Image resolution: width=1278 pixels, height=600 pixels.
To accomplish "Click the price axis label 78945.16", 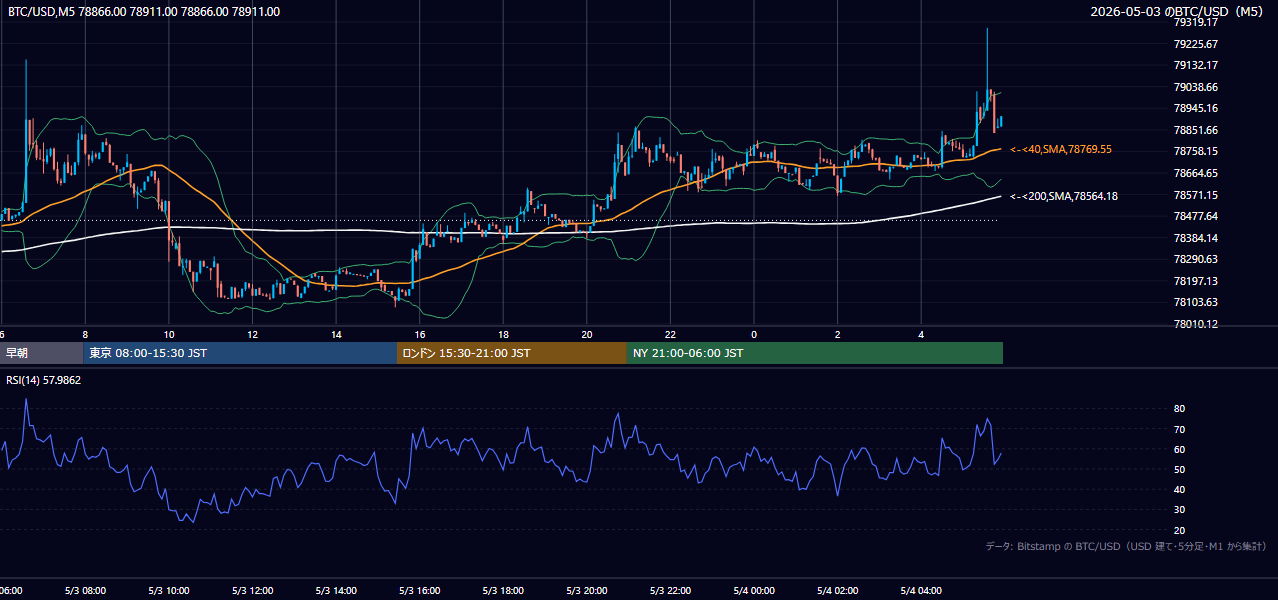I will tap(1195, 108).
